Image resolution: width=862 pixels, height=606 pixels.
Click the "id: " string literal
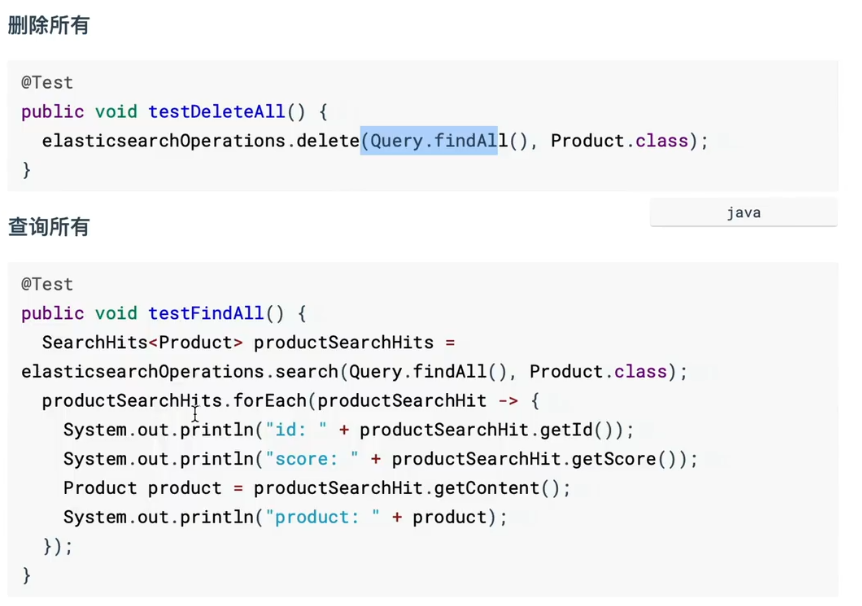pyautogui.click(x=296, y=430)
